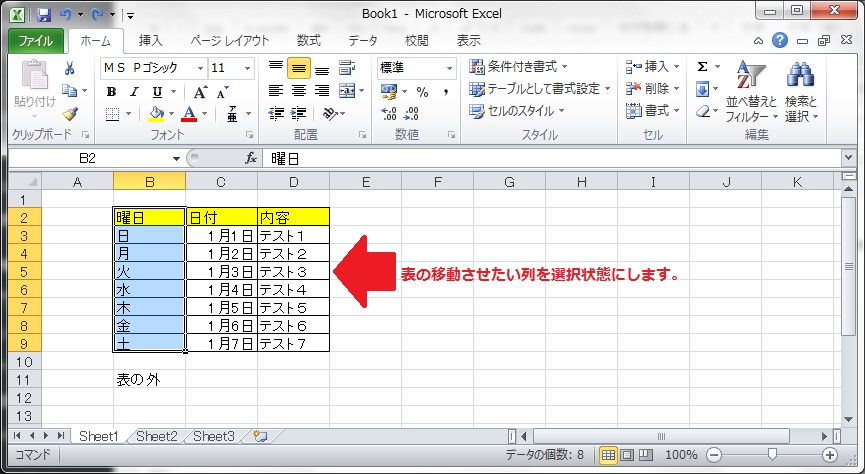
Task: Click the wrap text icon
Action: coord(346,68)
